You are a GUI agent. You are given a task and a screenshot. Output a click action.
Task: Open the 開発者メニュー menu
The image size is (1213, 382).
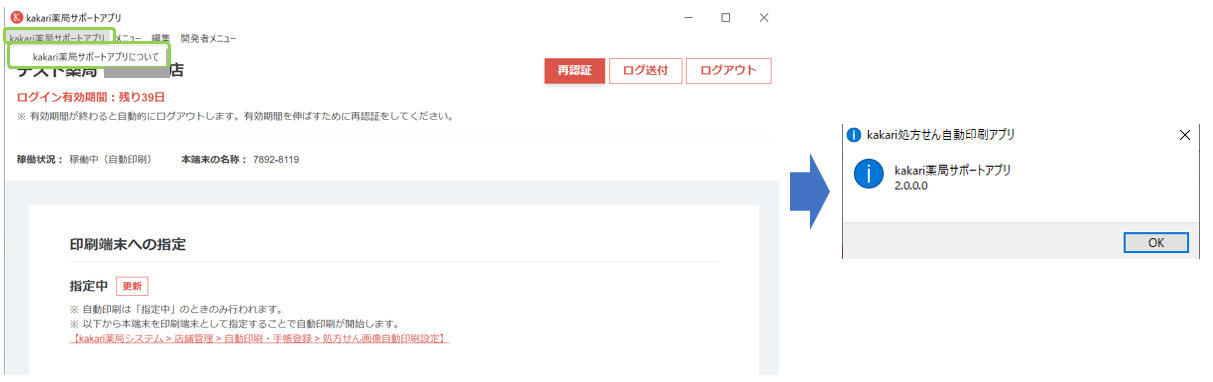tap(208, 38)
